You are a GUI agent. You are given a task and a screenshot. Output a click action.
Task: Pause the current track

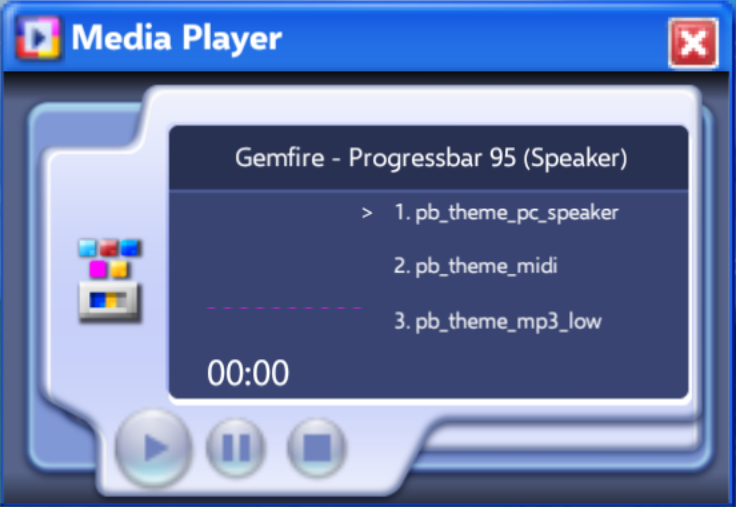[x=236, y=447]
